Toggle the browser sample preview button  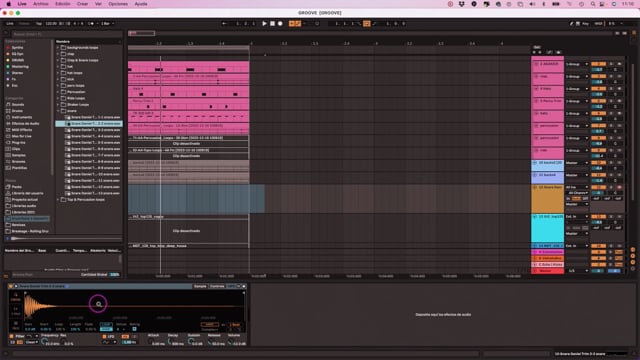pyautogui.click(x=8, y=238)
